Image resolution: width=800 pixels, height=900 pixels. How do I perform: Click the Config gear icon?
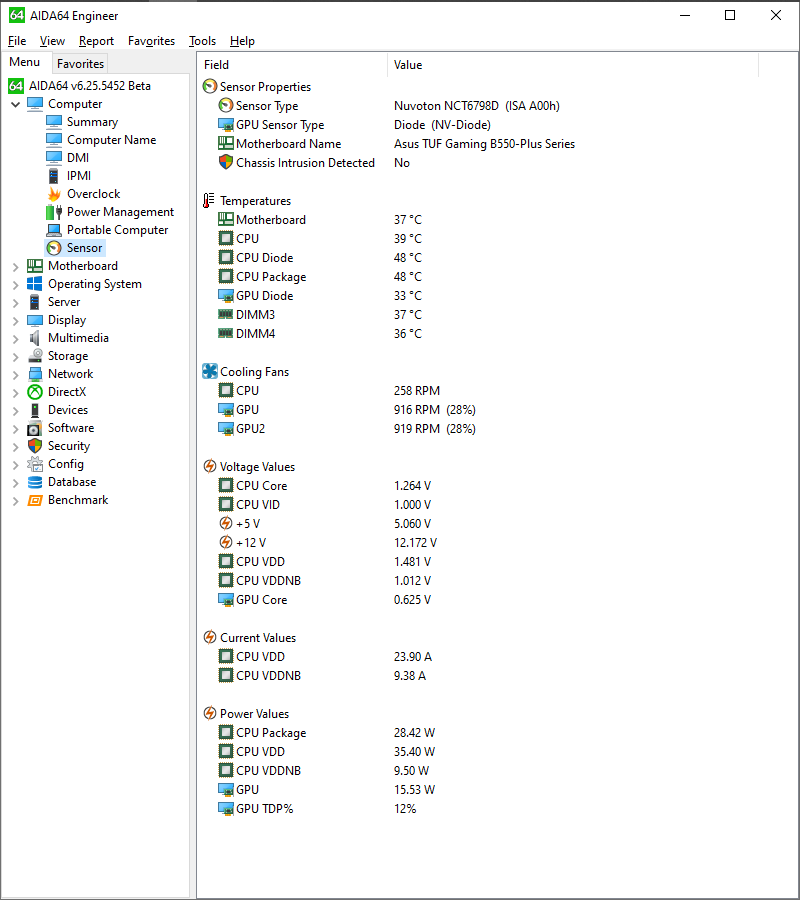35,464
